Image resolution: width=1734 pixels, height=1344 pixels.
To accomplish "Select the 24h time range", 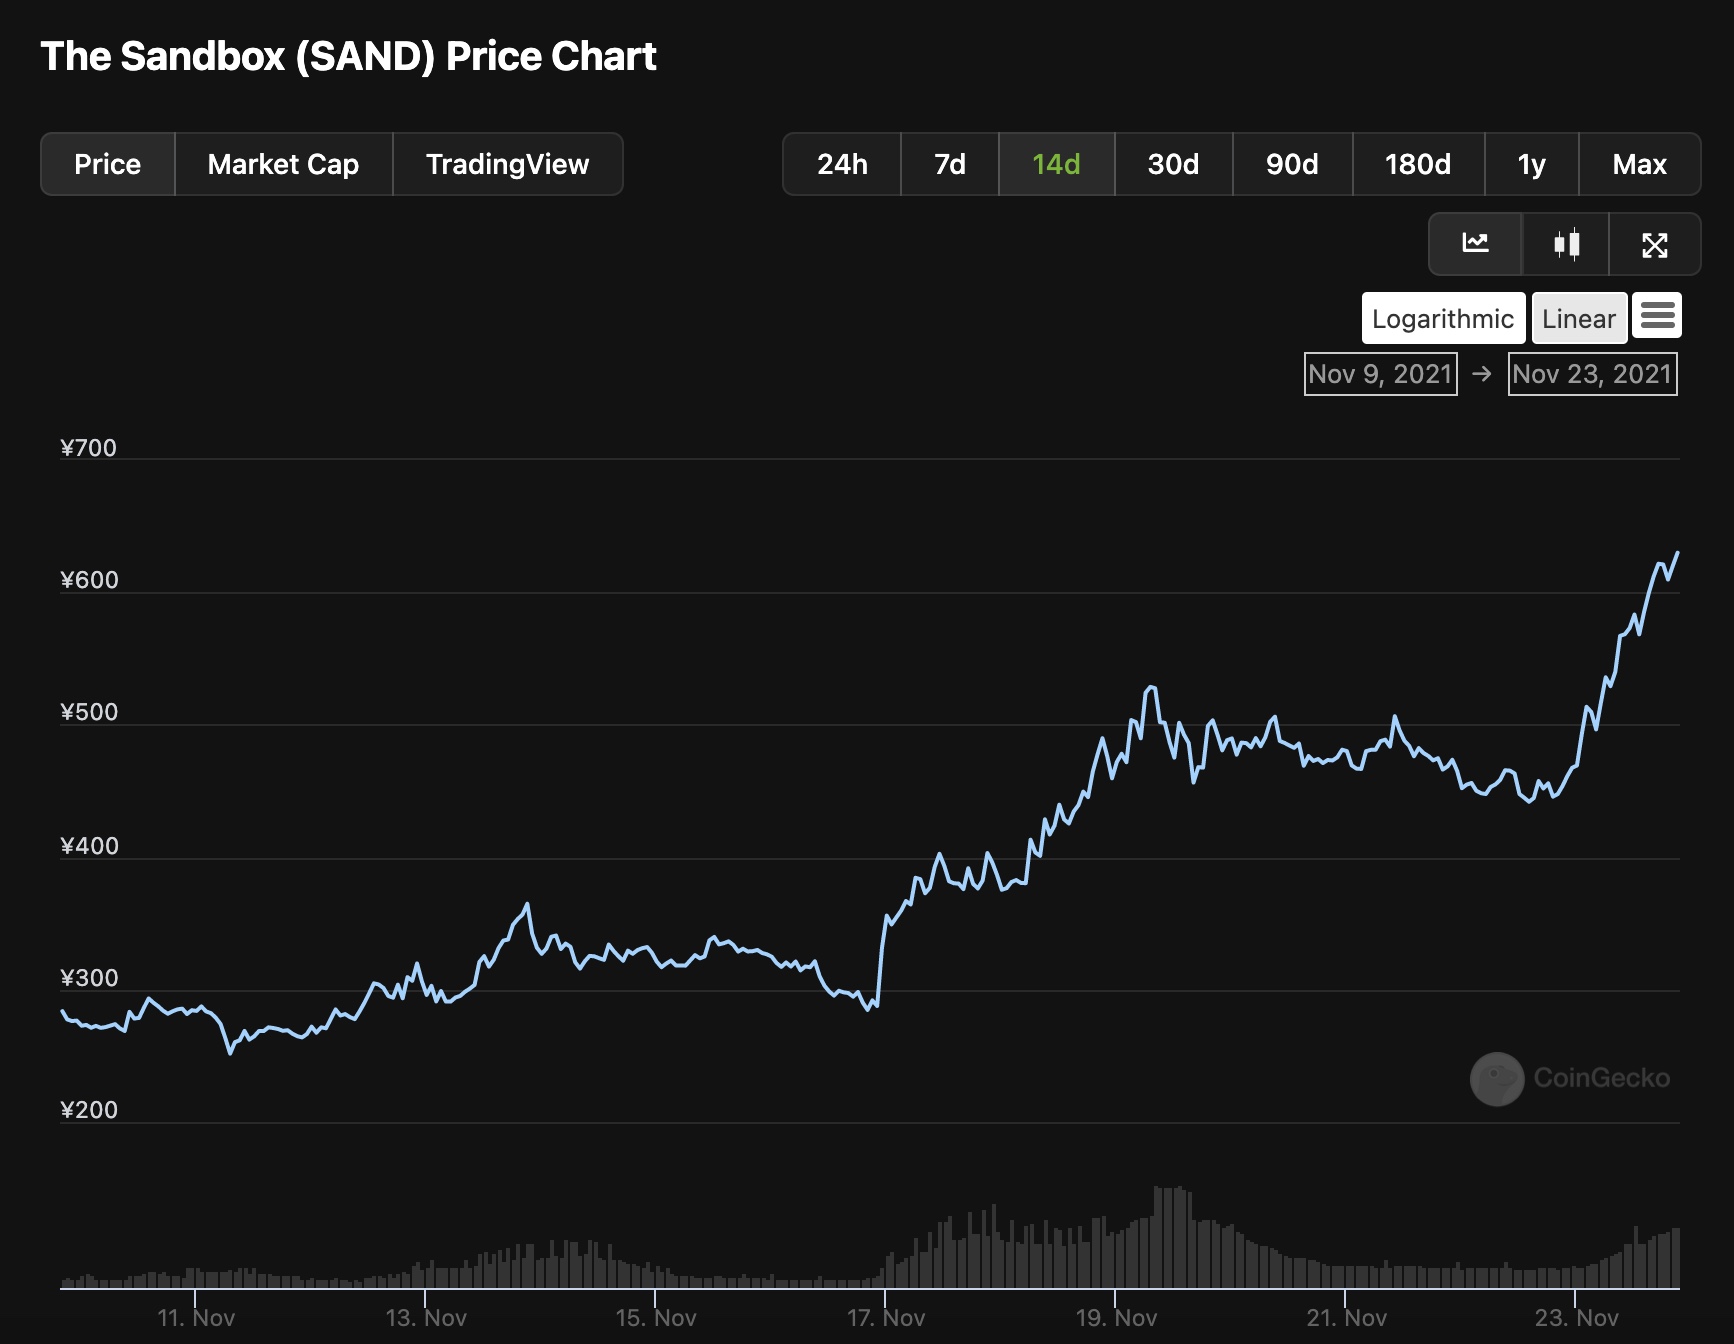I will point(842,164).
